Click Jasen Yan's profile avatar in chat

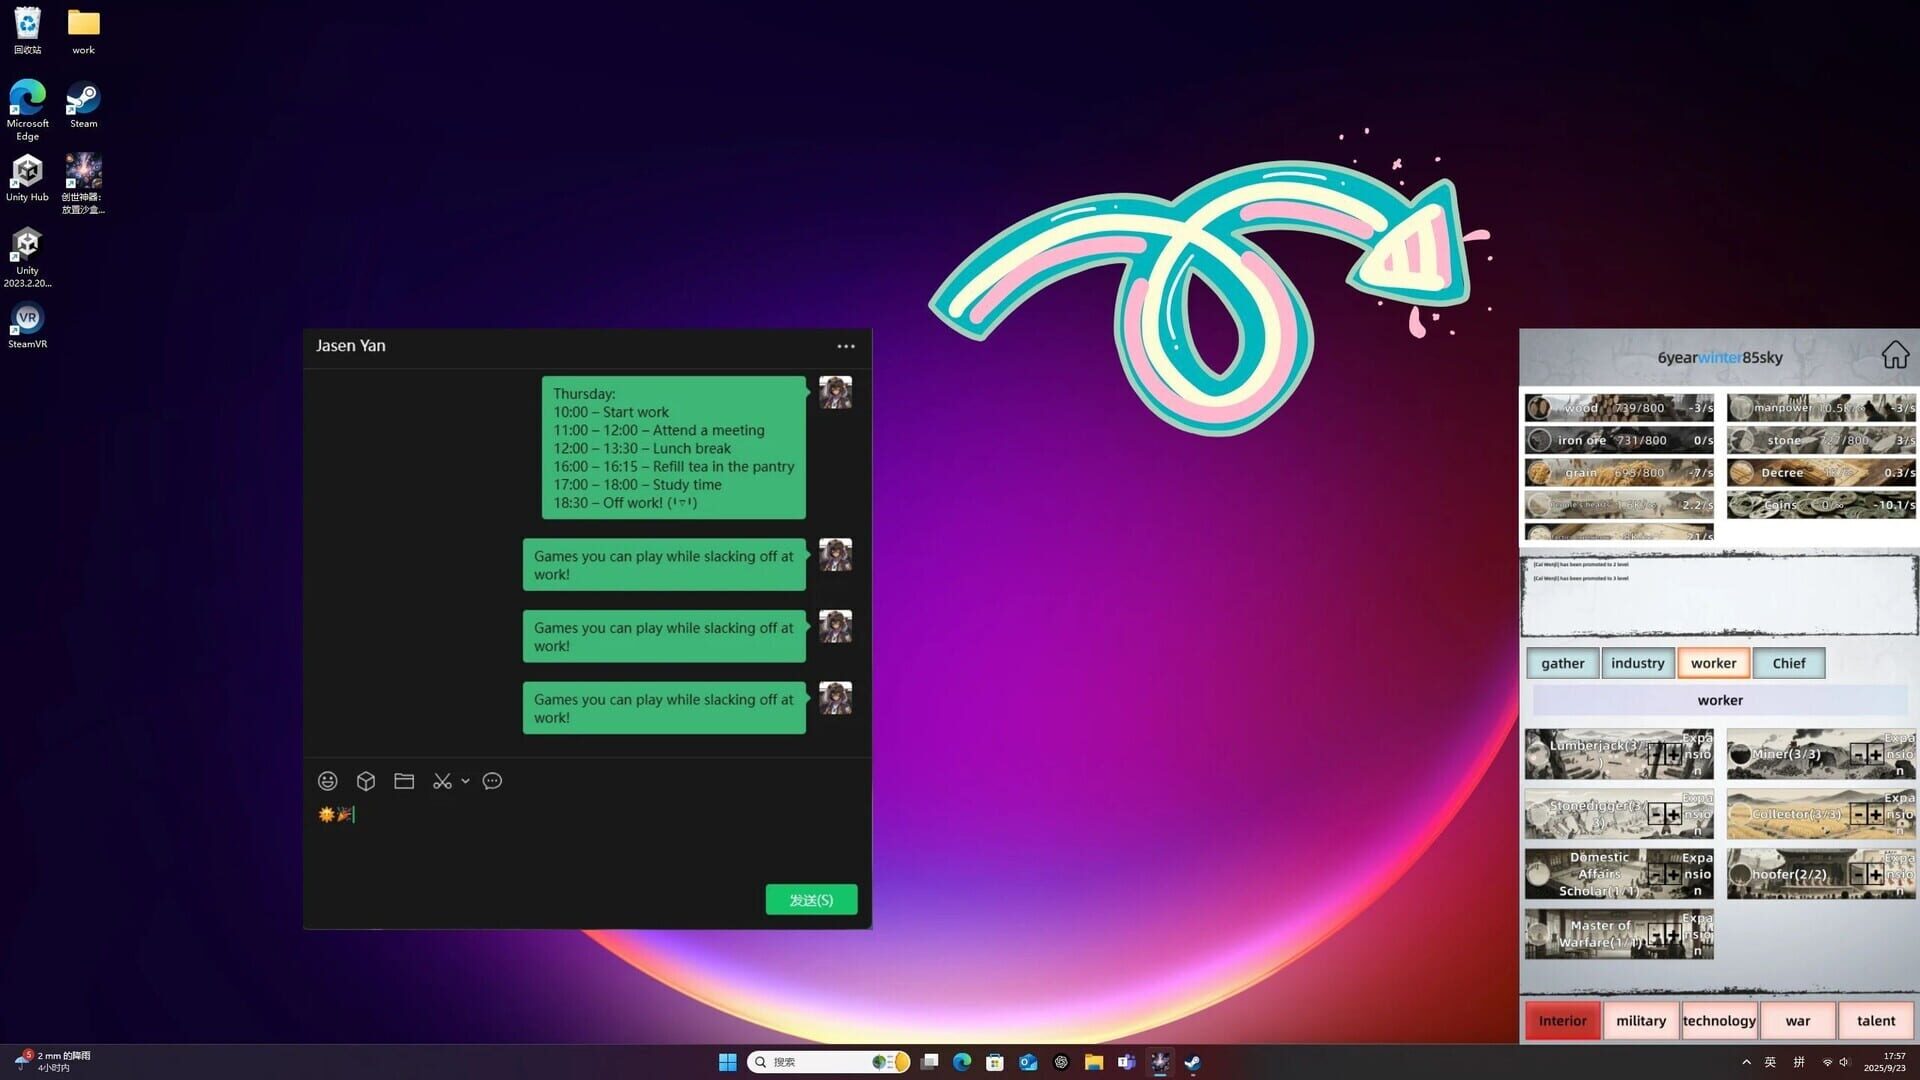(835, 393)
